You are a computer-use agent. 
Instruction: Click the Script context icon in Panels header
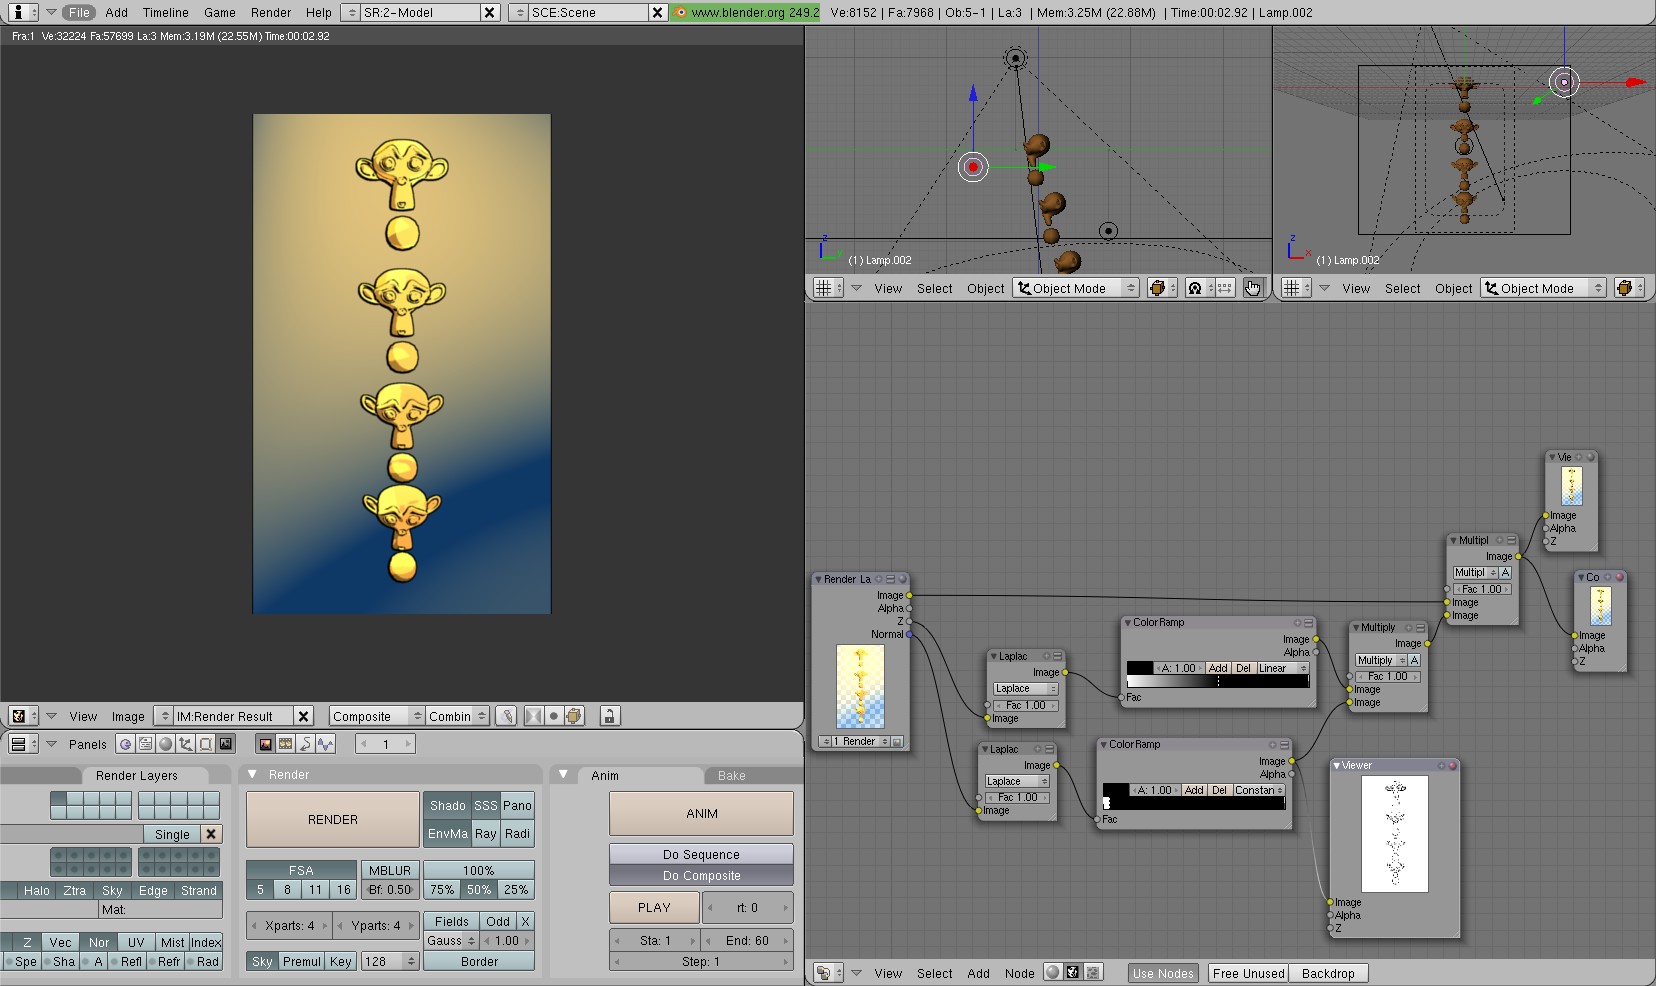click(145, 744)
